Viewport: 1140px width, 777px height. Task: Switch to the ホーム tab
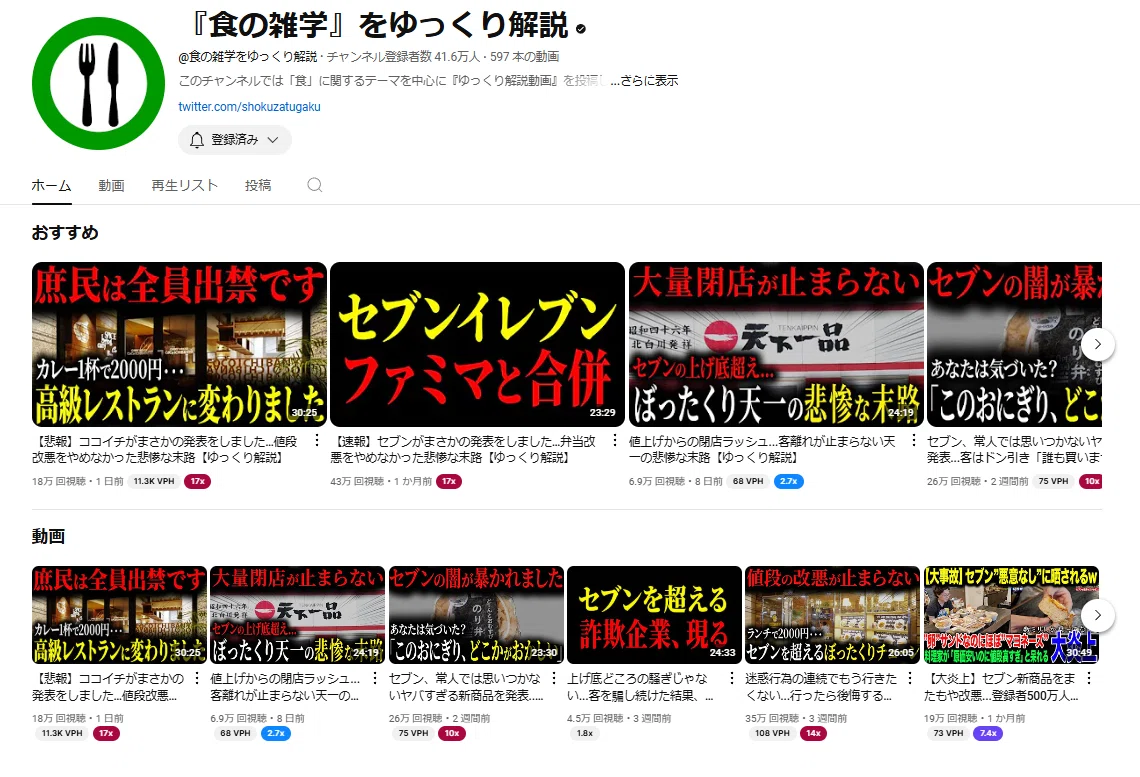coord(51,185)
